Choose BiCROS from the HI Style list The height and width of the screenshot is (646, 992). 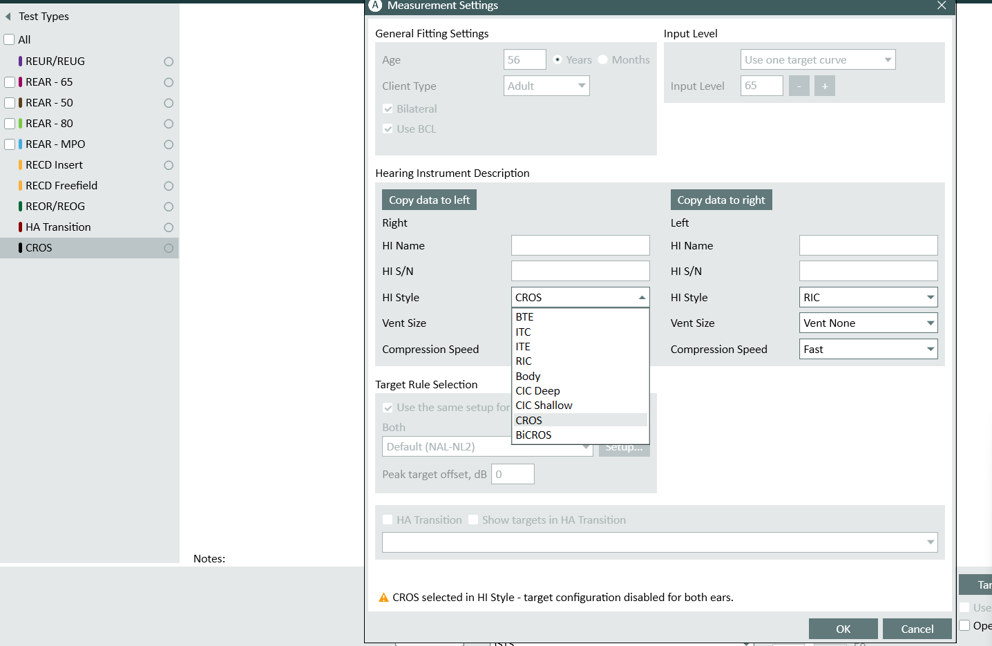[x=580, y=435]
